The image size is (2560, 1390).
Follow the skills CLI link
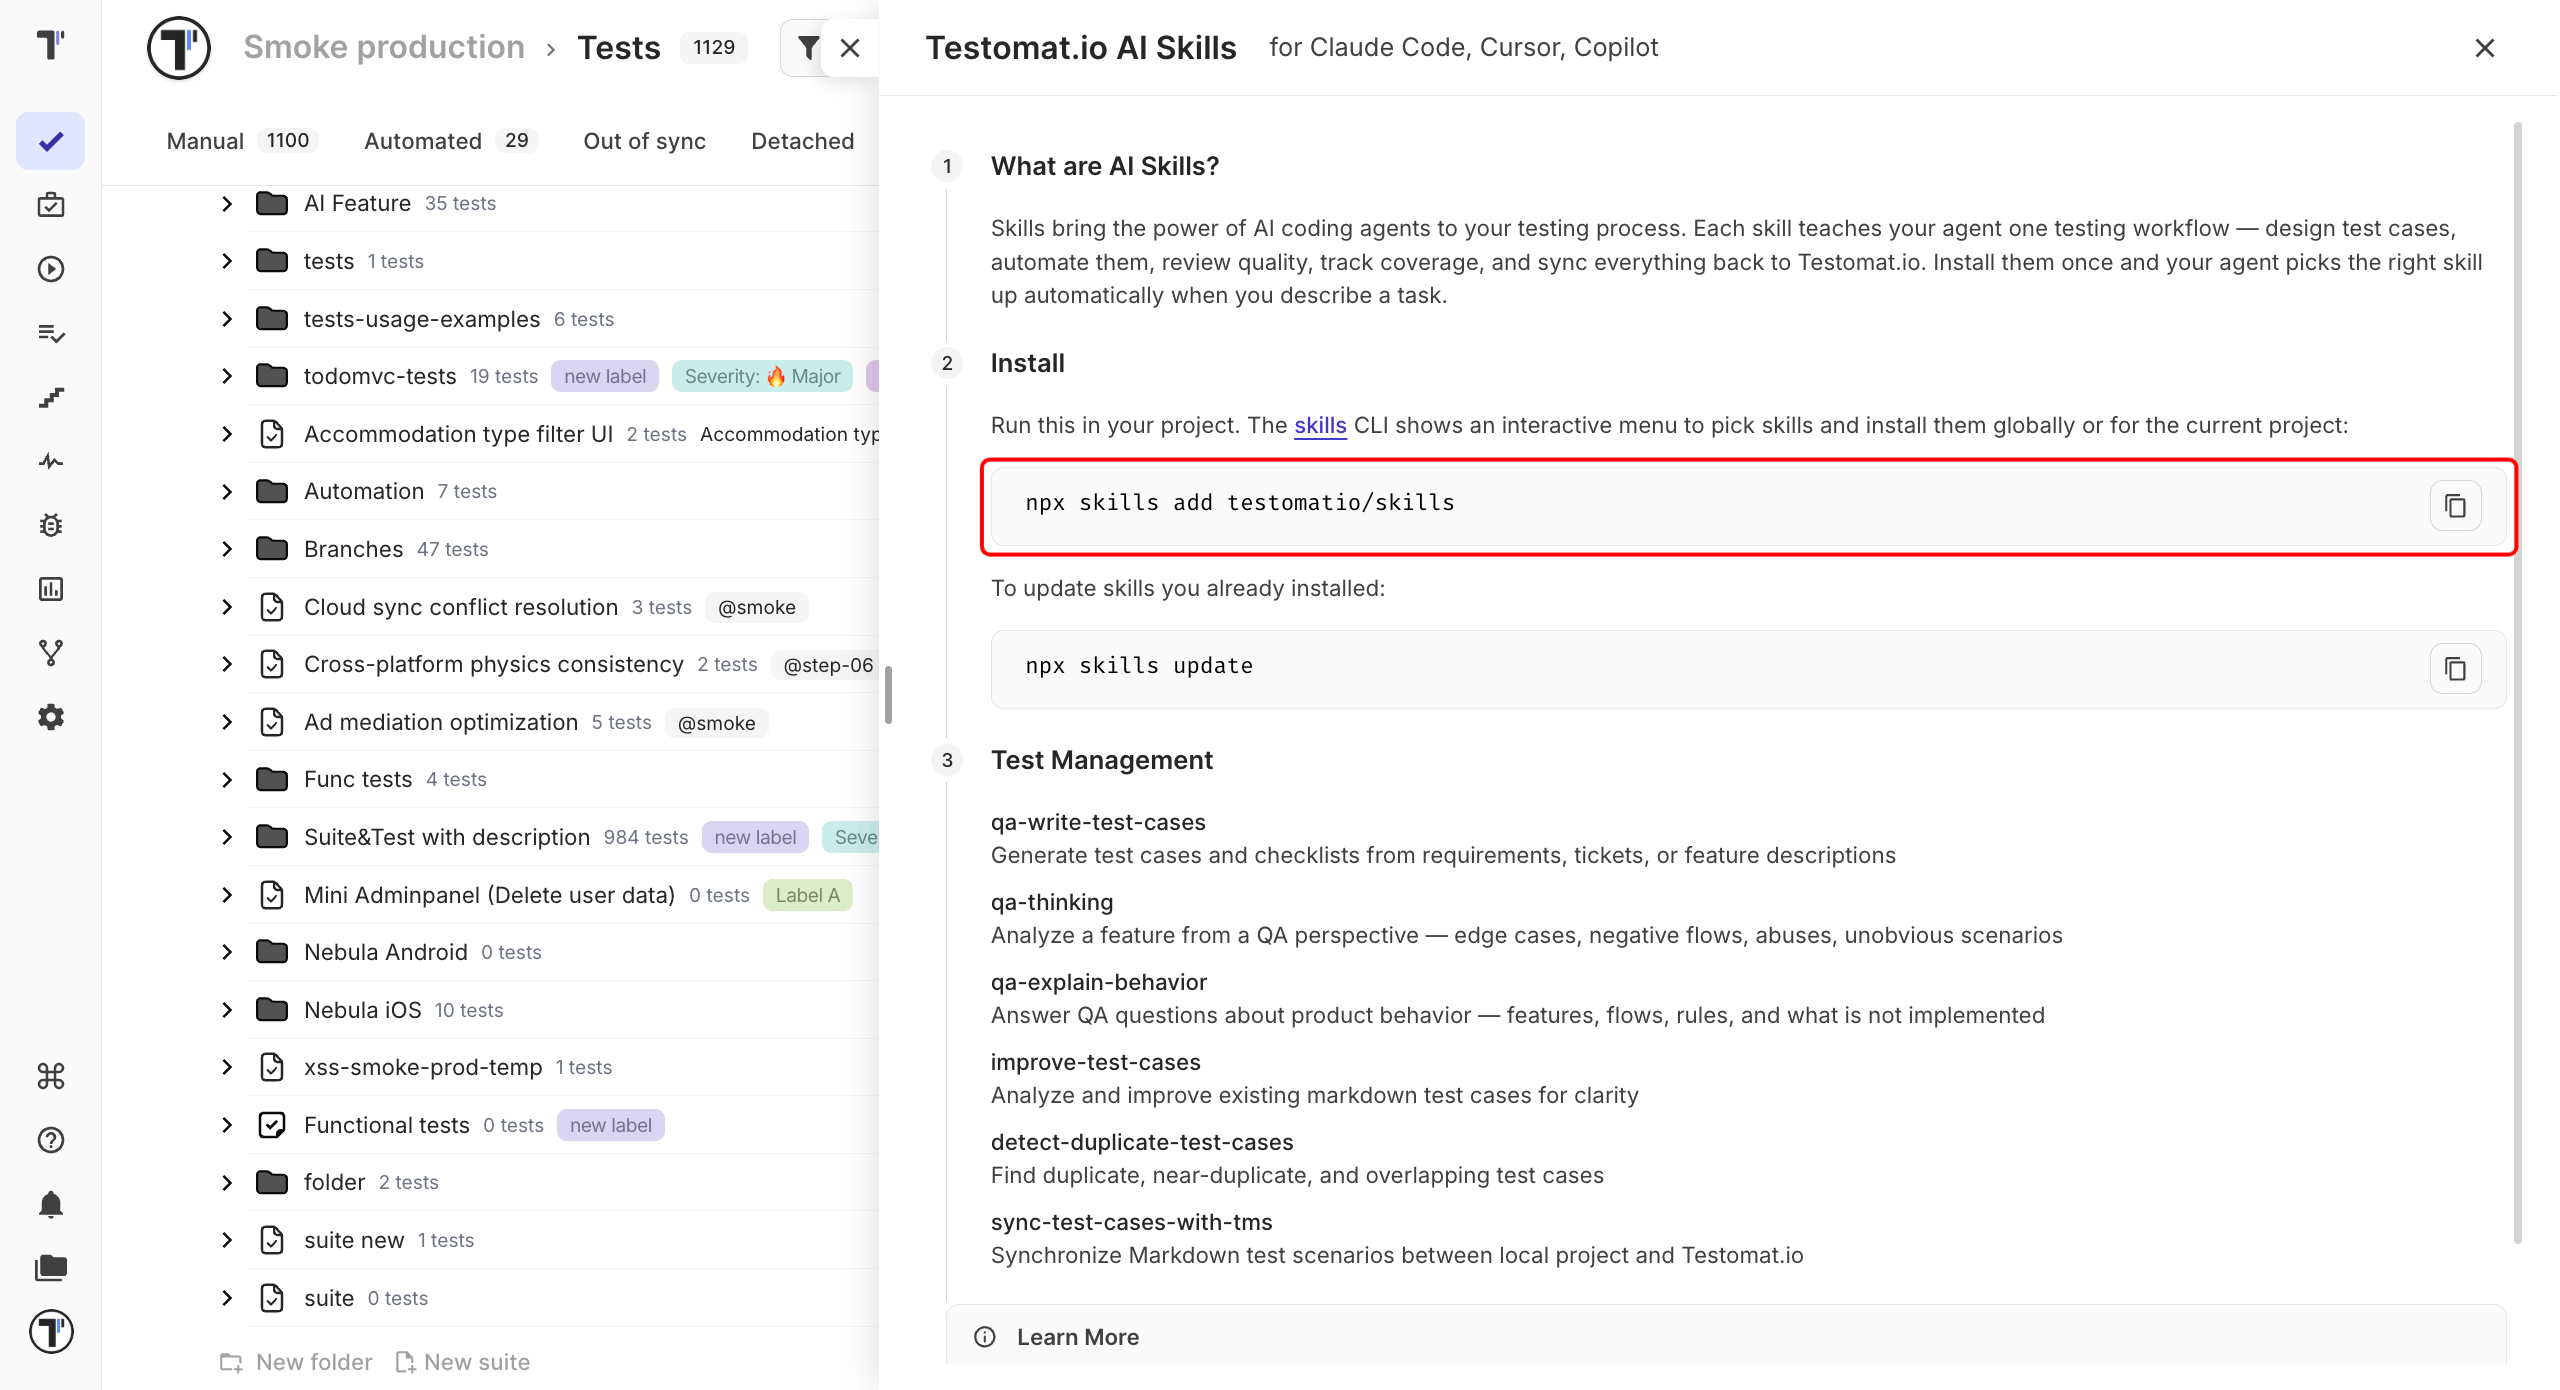tap(1320, 425)
